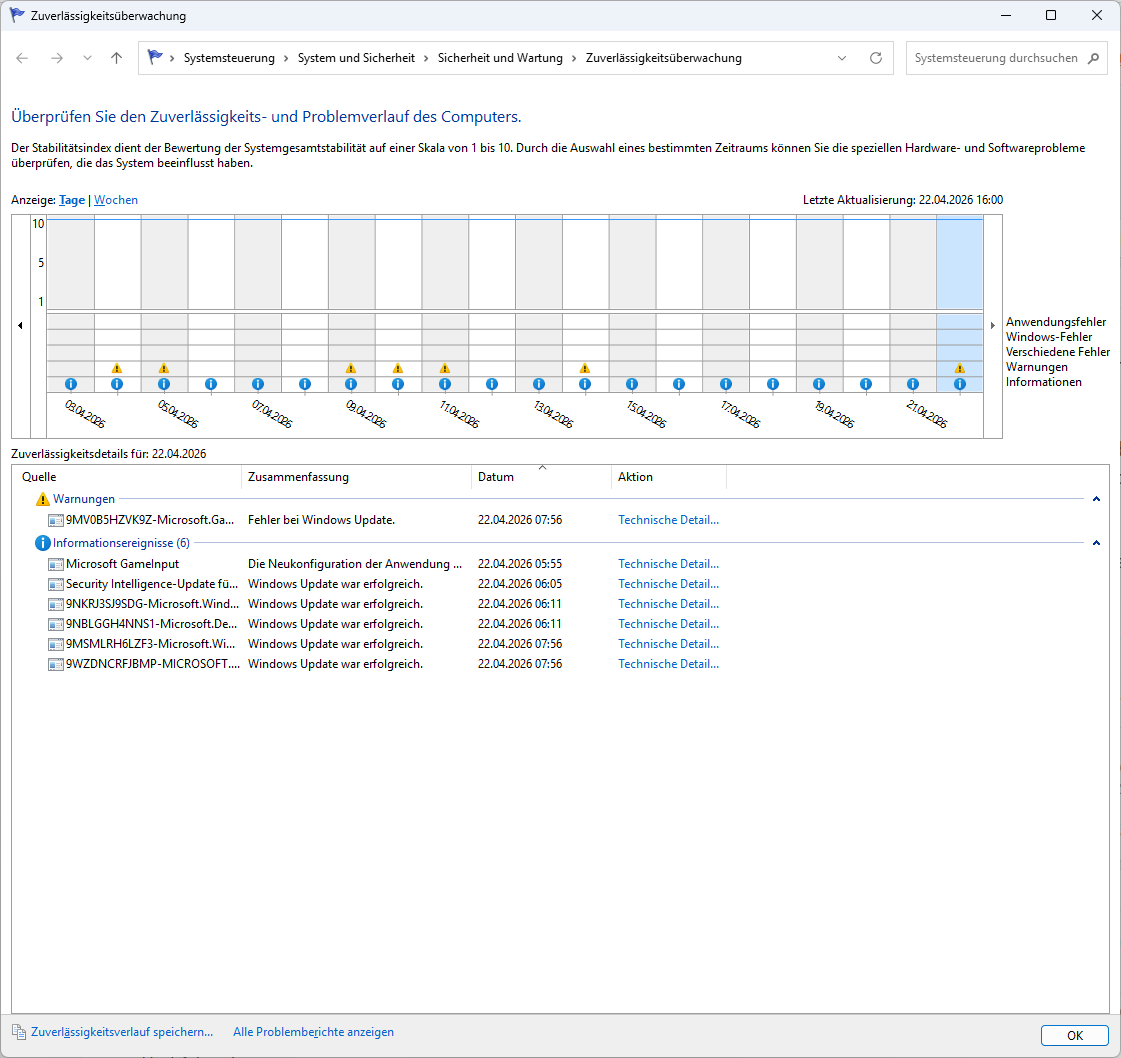Go back with the back arrow

point(22,58)
